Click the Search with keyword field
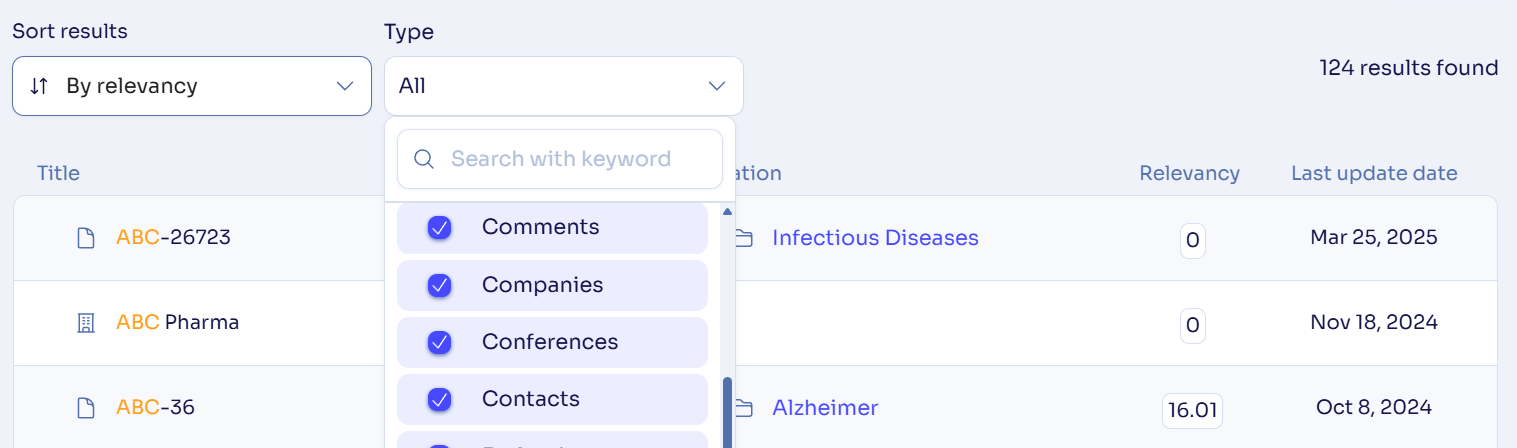 [560, 159]
